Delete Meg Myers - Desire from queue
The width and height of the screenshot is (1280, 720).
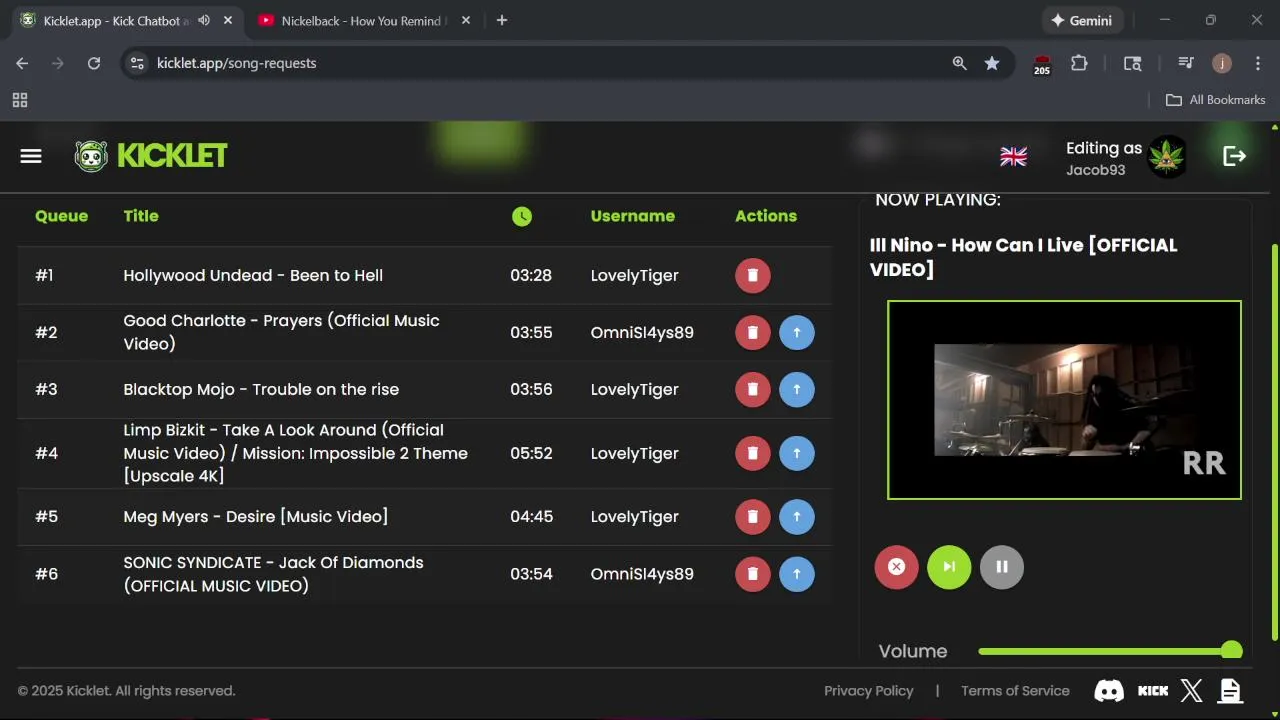click(x=753, y=516)
